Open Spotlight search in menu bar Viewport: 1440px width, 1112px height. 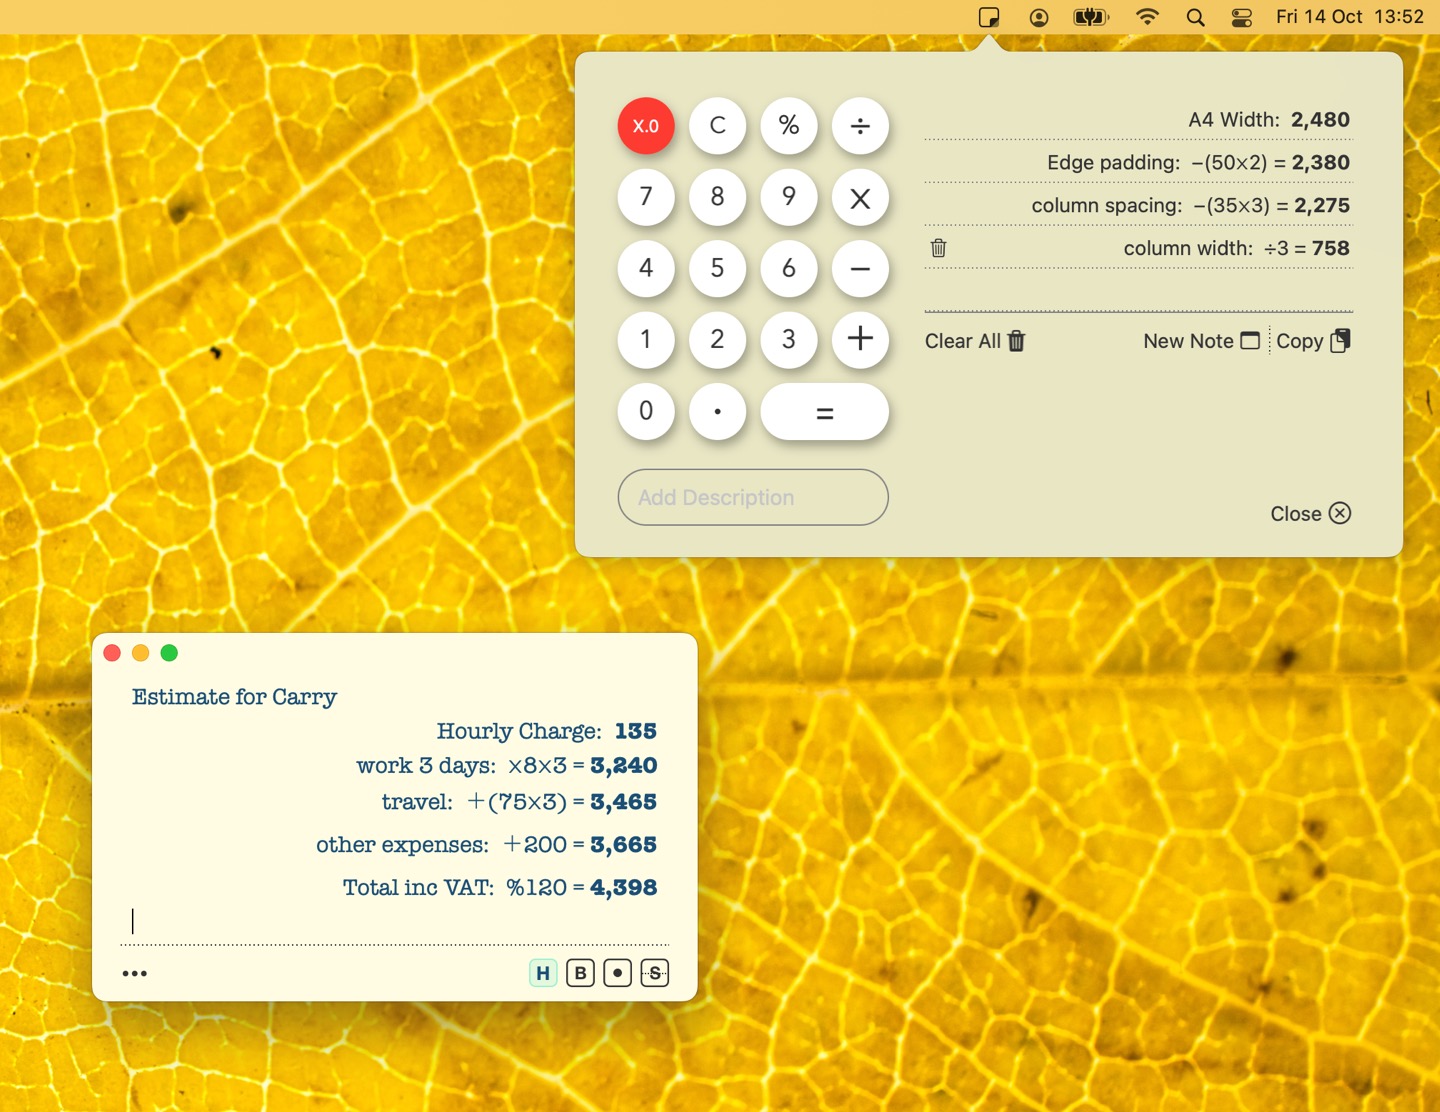[x=1195, y=17]
